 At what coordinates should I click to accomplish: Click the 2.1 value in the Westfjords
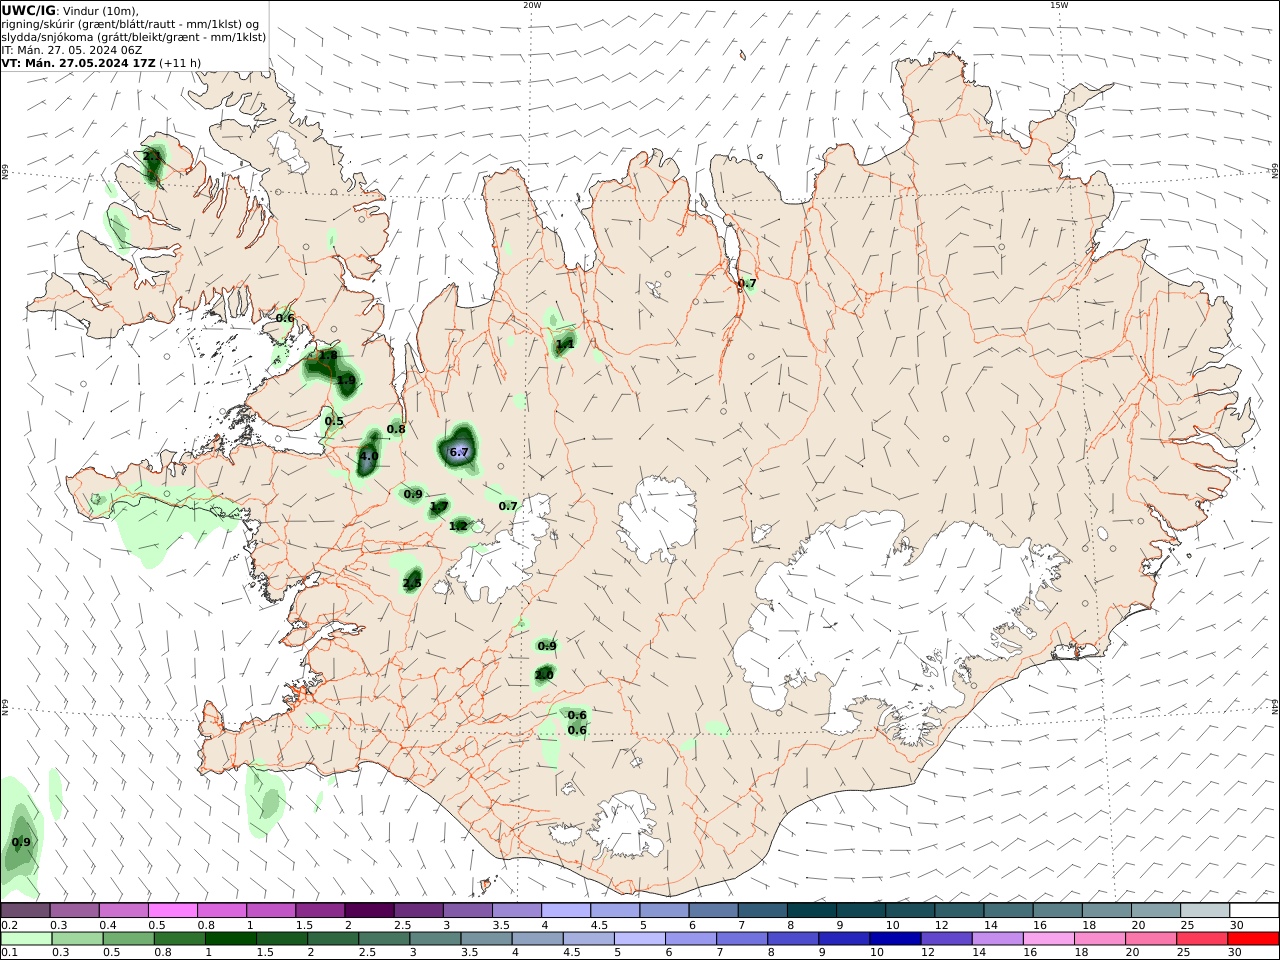pos(152,156)
